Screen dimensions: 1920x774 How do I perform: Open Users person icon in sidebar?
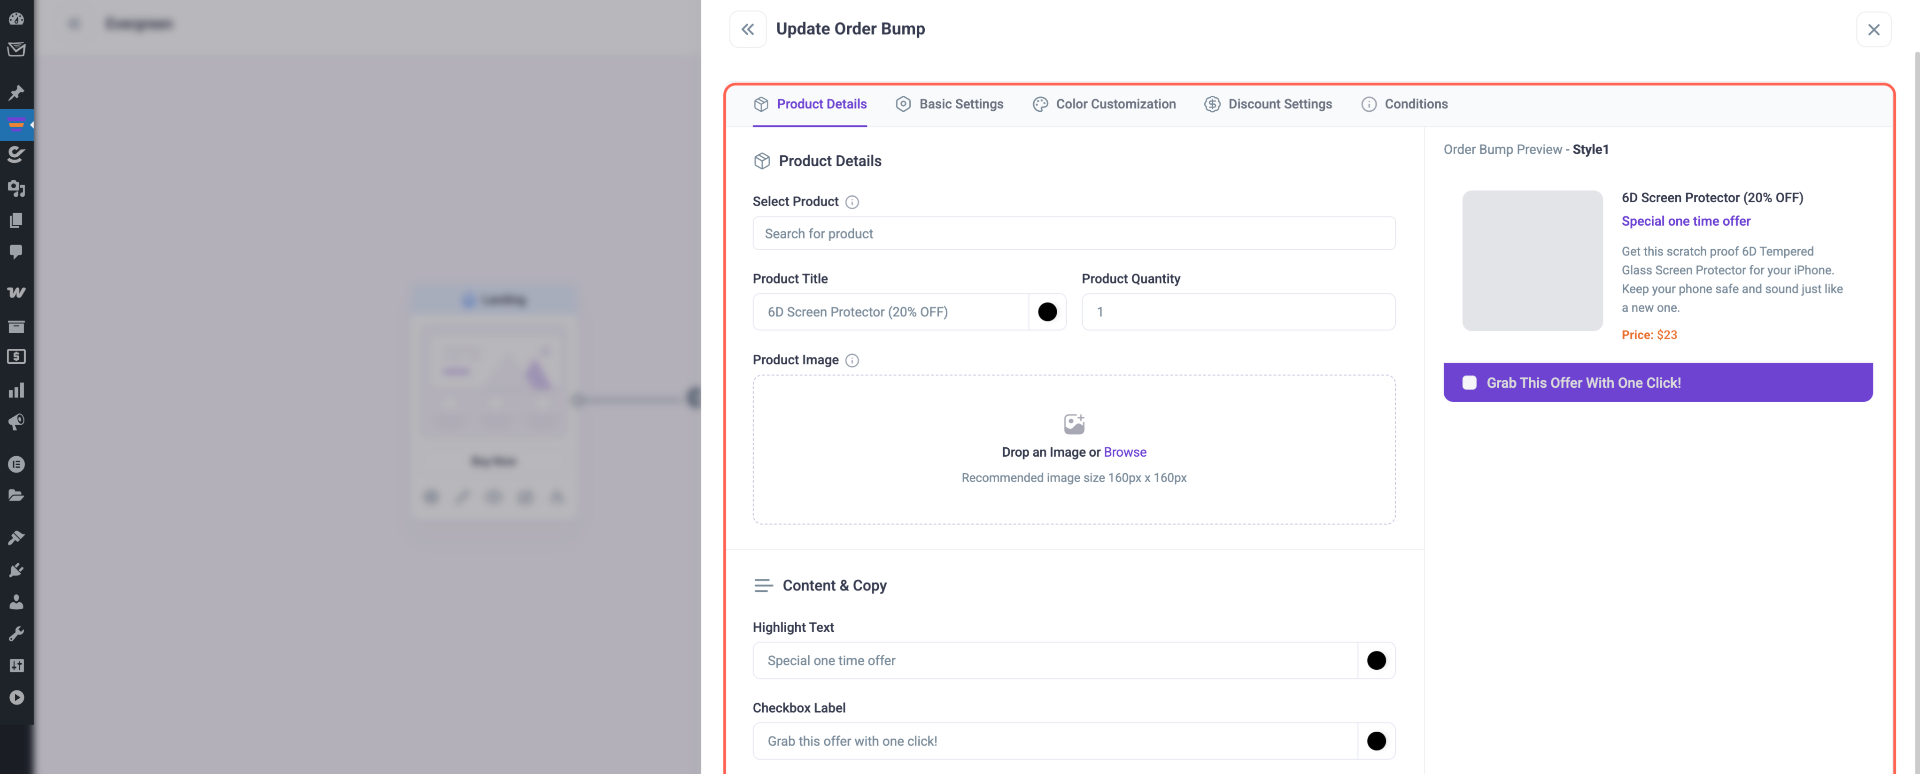click(16, 602)
